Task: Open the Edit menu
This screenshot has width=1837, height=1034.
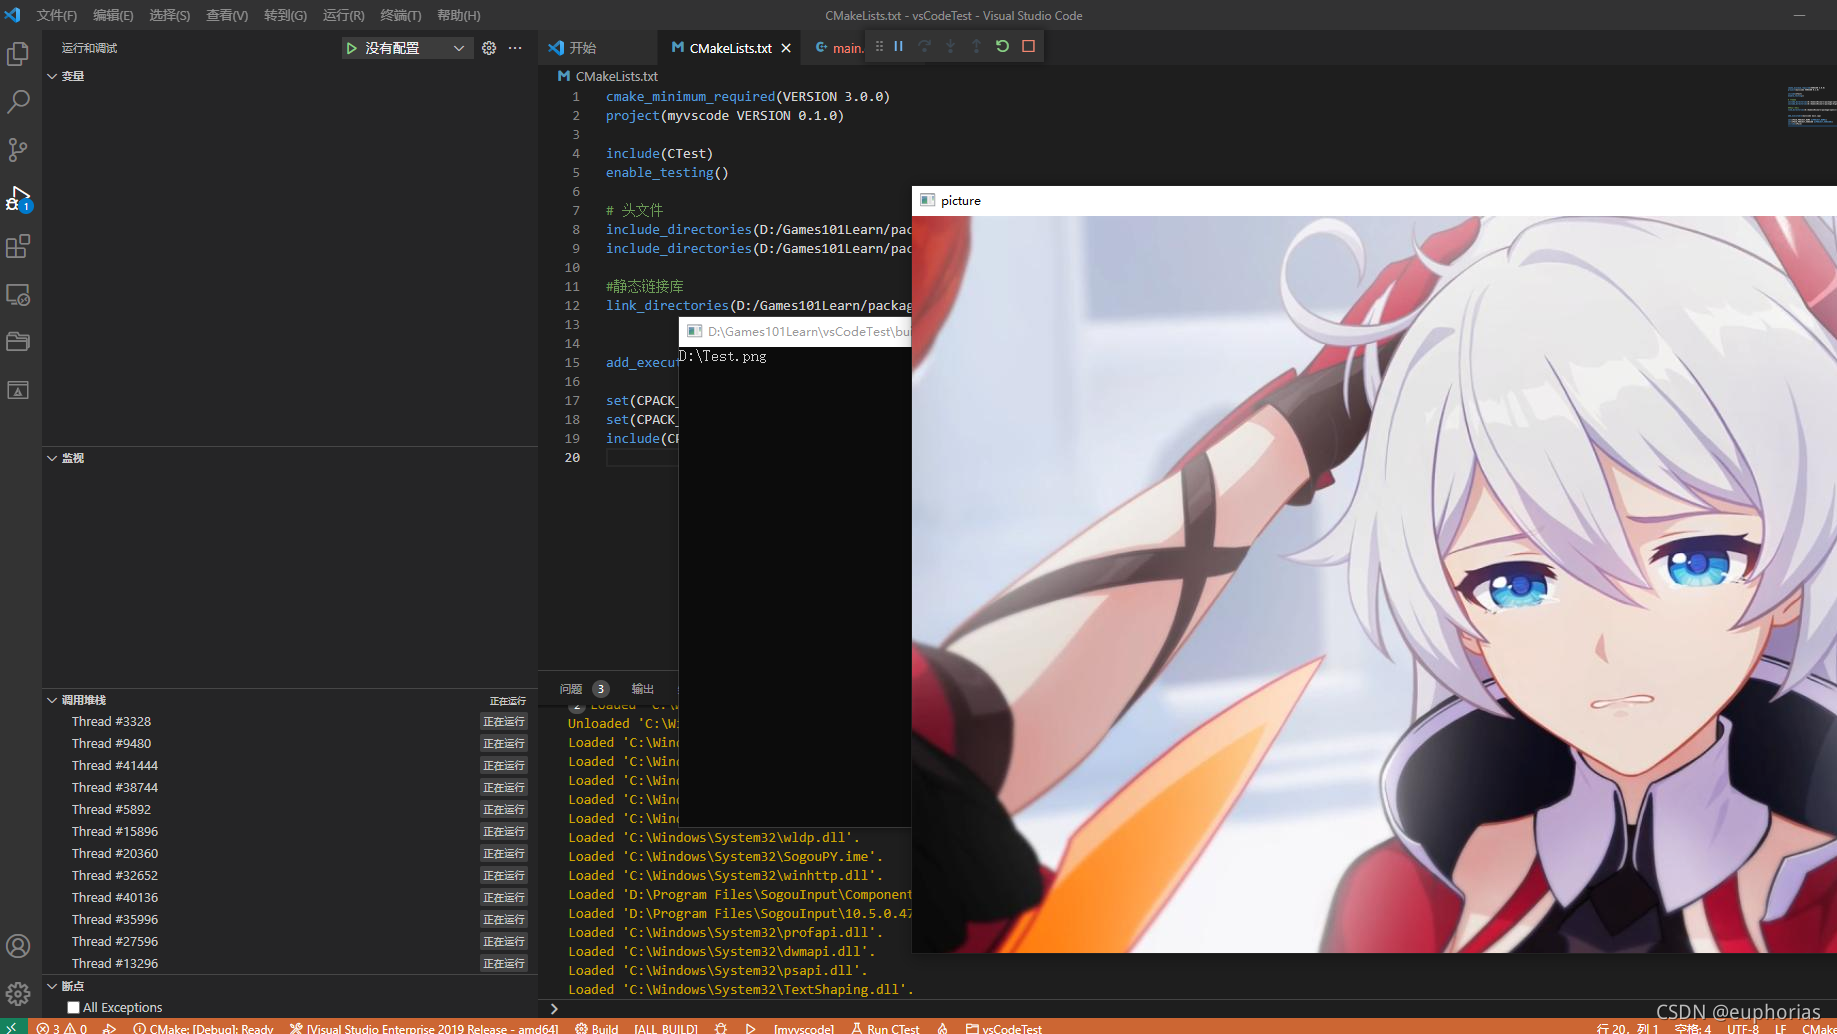Action: tap(113, 15)
